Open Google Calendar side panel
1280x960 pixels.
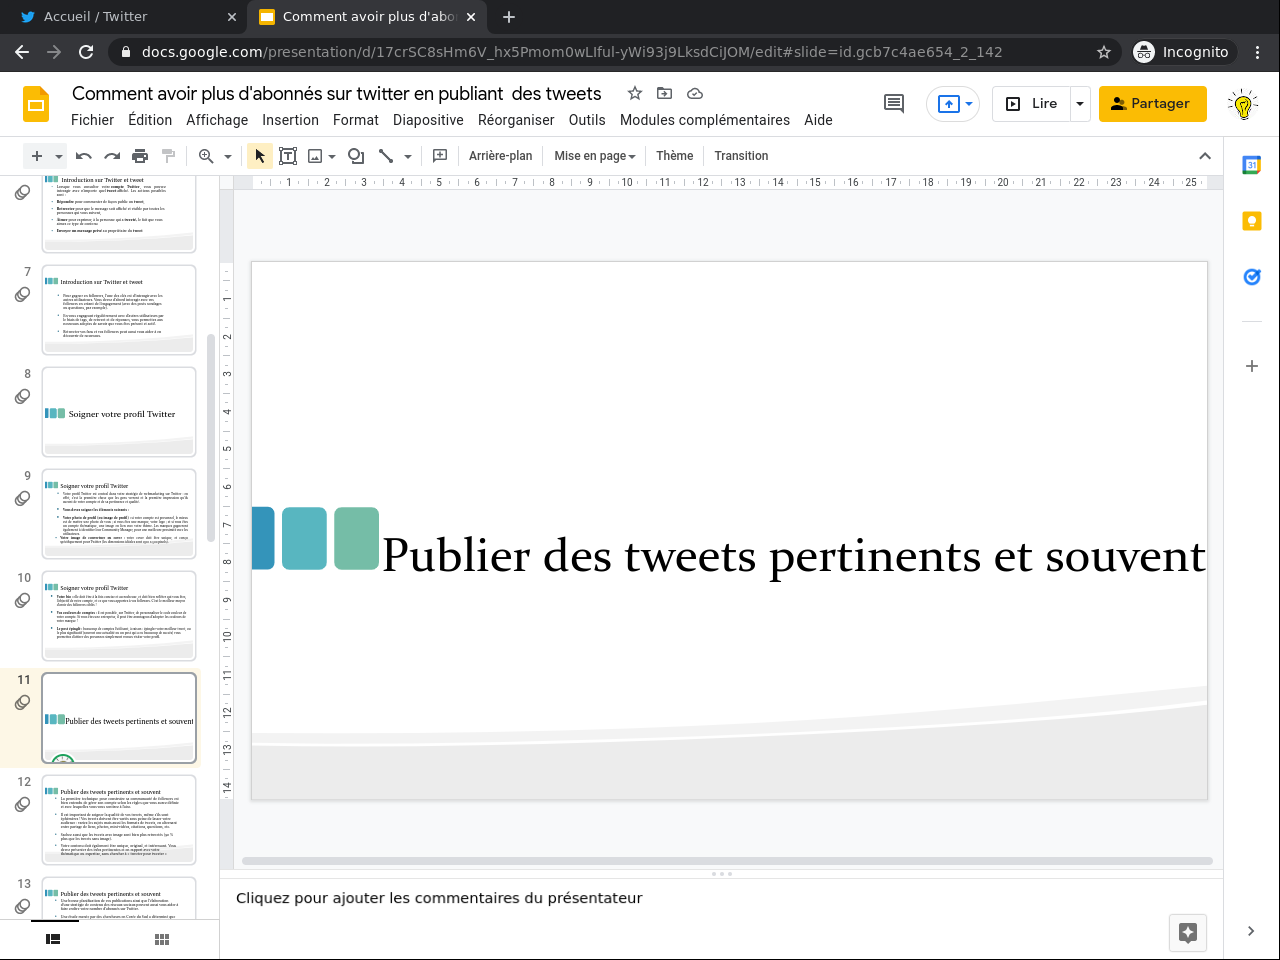[1251, 166]
